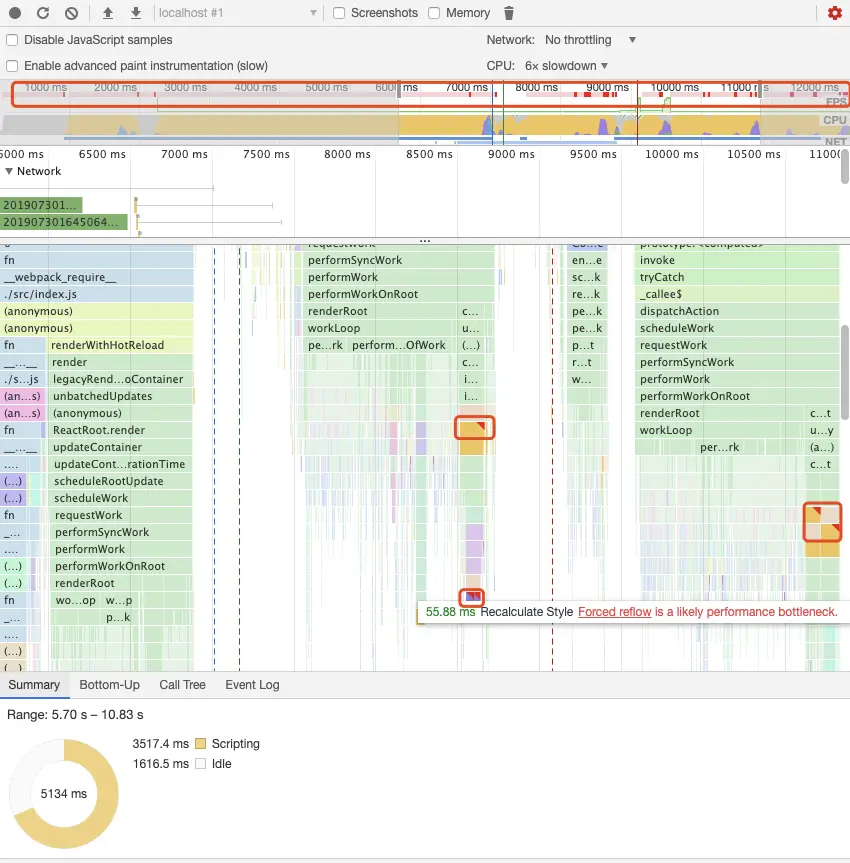Open the localhost #1 profile dropdown
850x863 pixels.
[x=238, y=13]
